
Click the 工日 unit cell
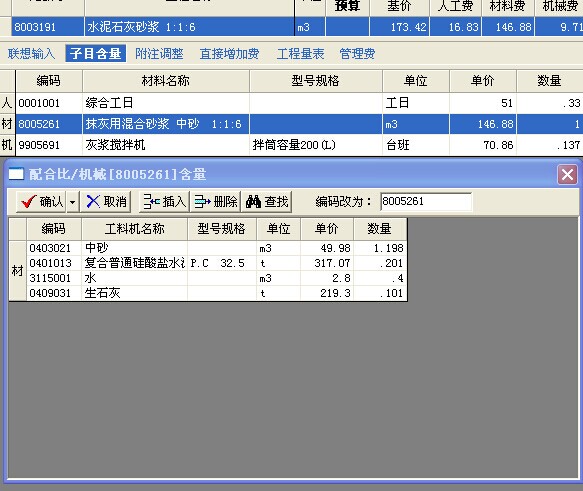416,103
